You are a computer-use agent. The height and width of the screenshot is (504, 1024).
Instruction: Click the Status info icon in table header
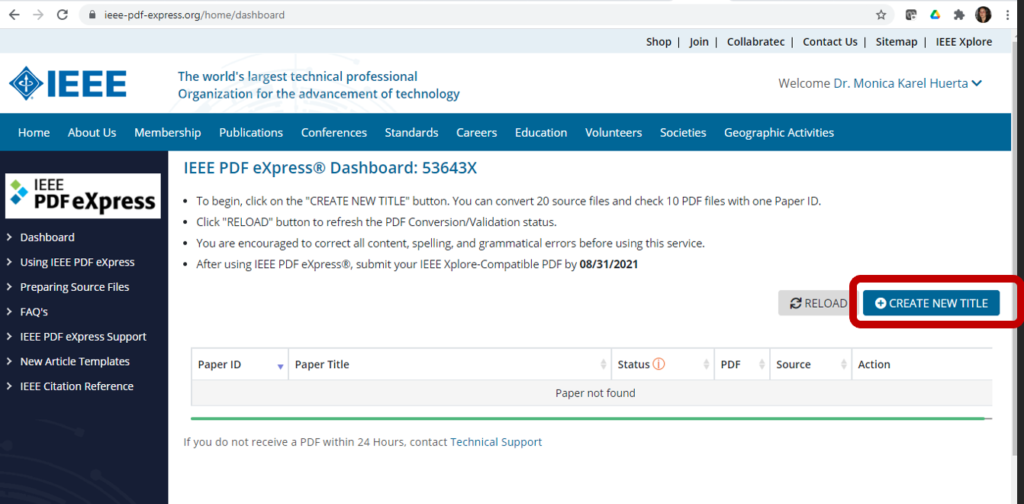click(659, 364)
